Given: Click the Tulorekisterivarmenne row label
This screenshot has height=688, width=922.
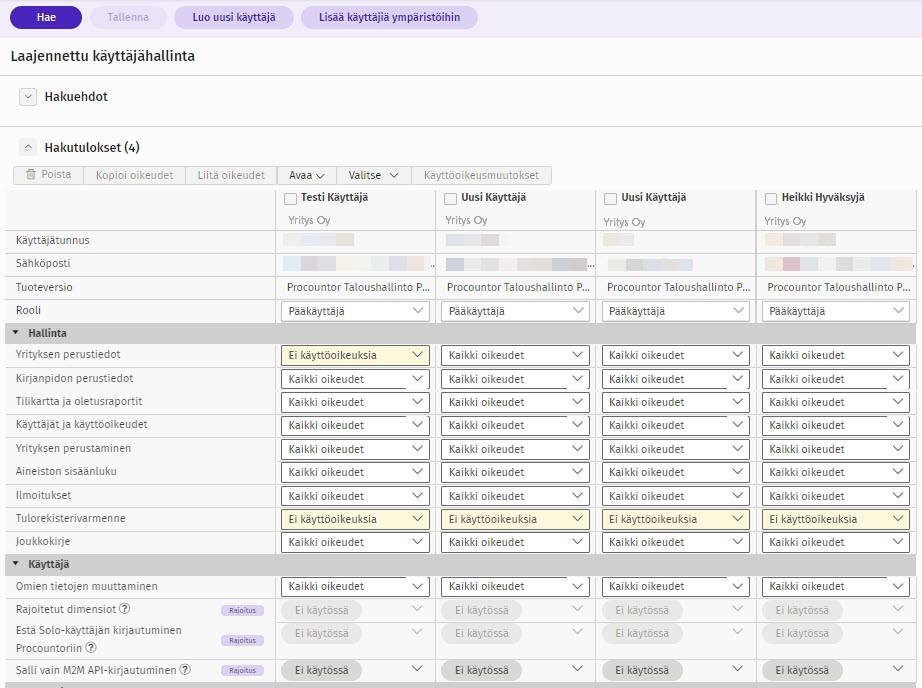Looking at the screenshot, I should pos(71,519).
